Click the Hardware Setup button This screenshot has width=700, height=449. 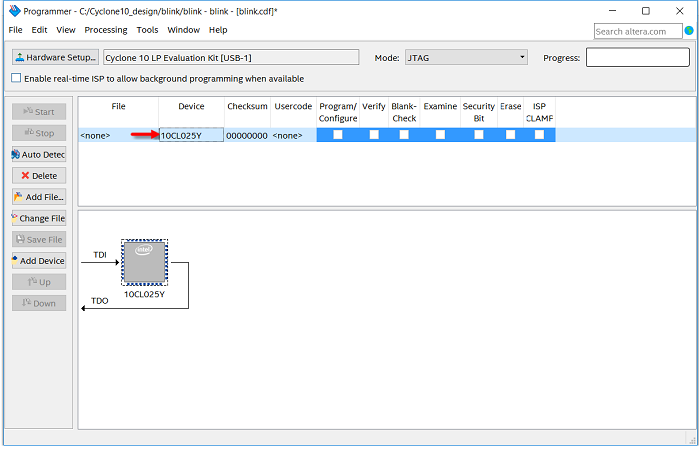click(x=55, y=58)
